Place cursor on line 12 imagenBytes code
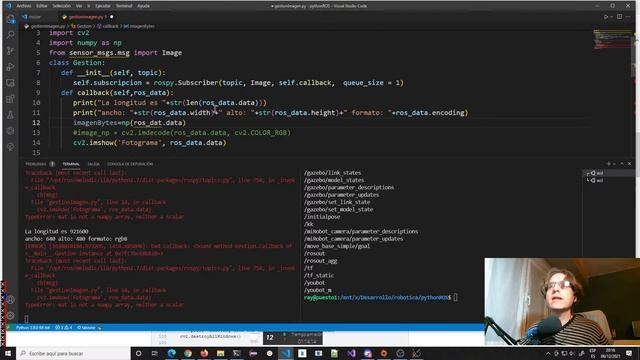 coord(129,123)
